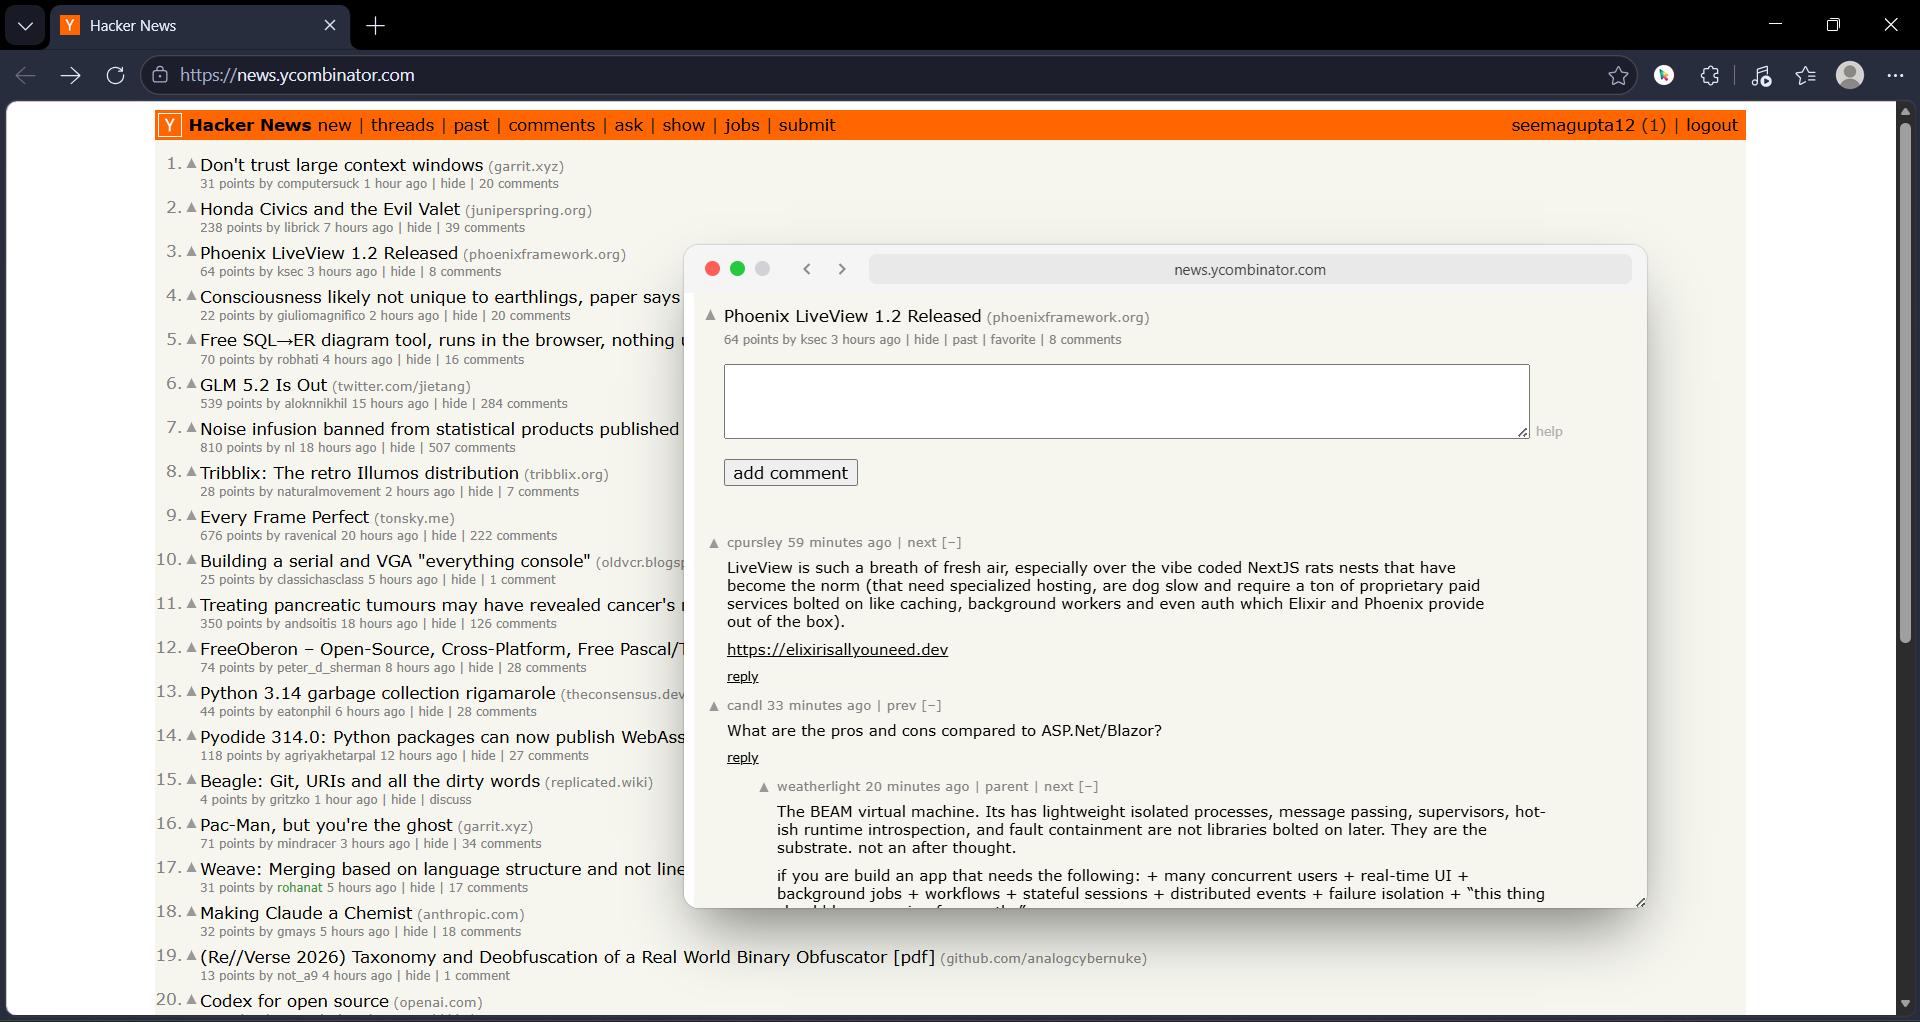1920x1022 pixels.
Task: Open 'show' section
Action: tap(683, 125)
